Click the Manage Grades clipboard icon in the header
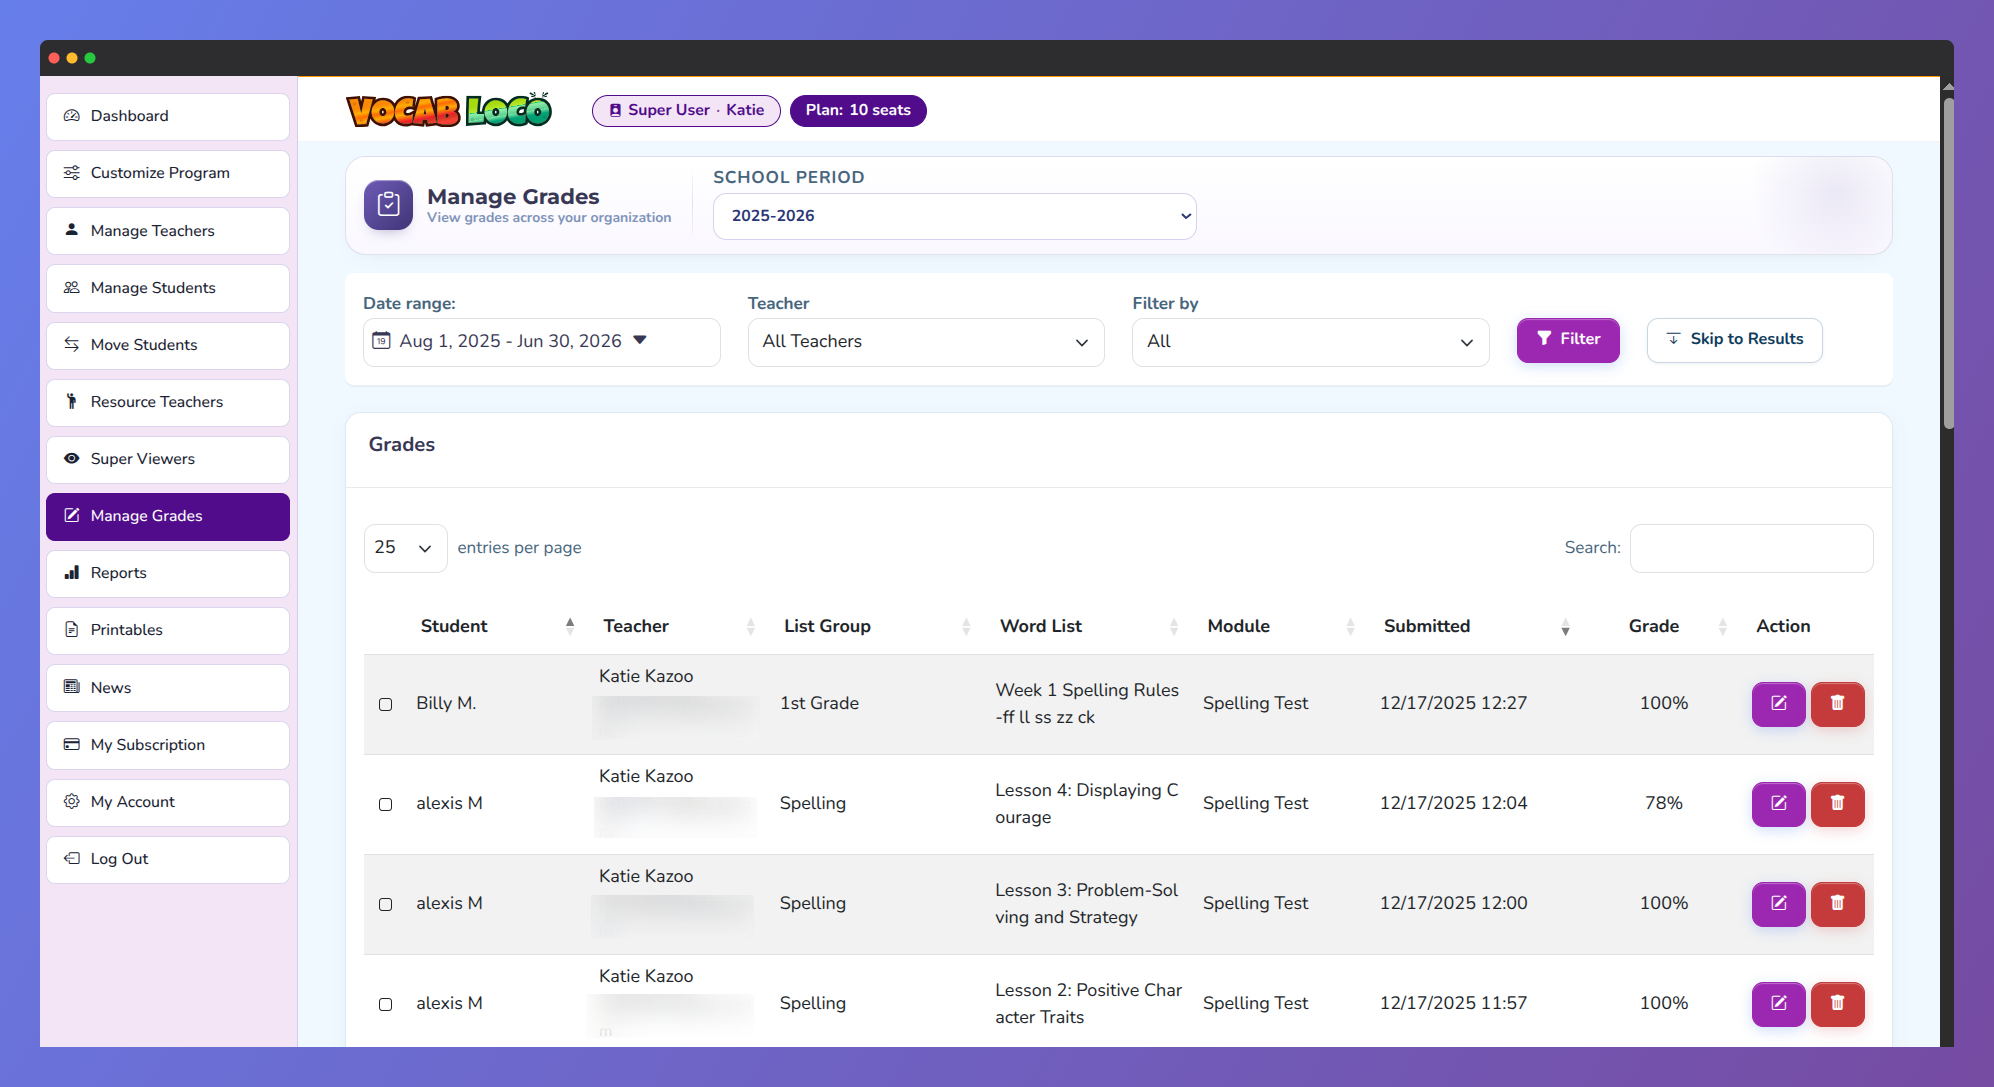Viewport: 1994px width, 1087px height. coord(388,205)
